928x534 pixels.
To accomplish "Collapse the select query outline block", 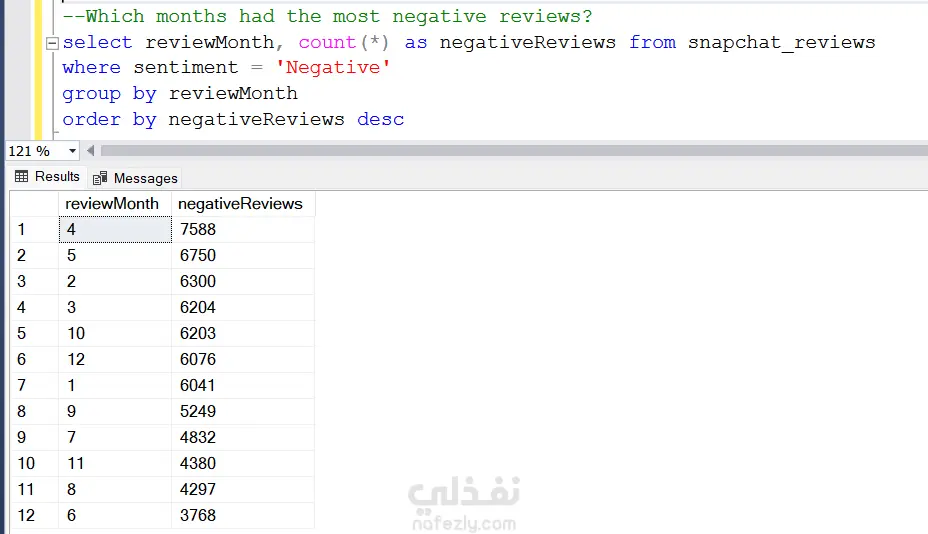I will (52, 43).
